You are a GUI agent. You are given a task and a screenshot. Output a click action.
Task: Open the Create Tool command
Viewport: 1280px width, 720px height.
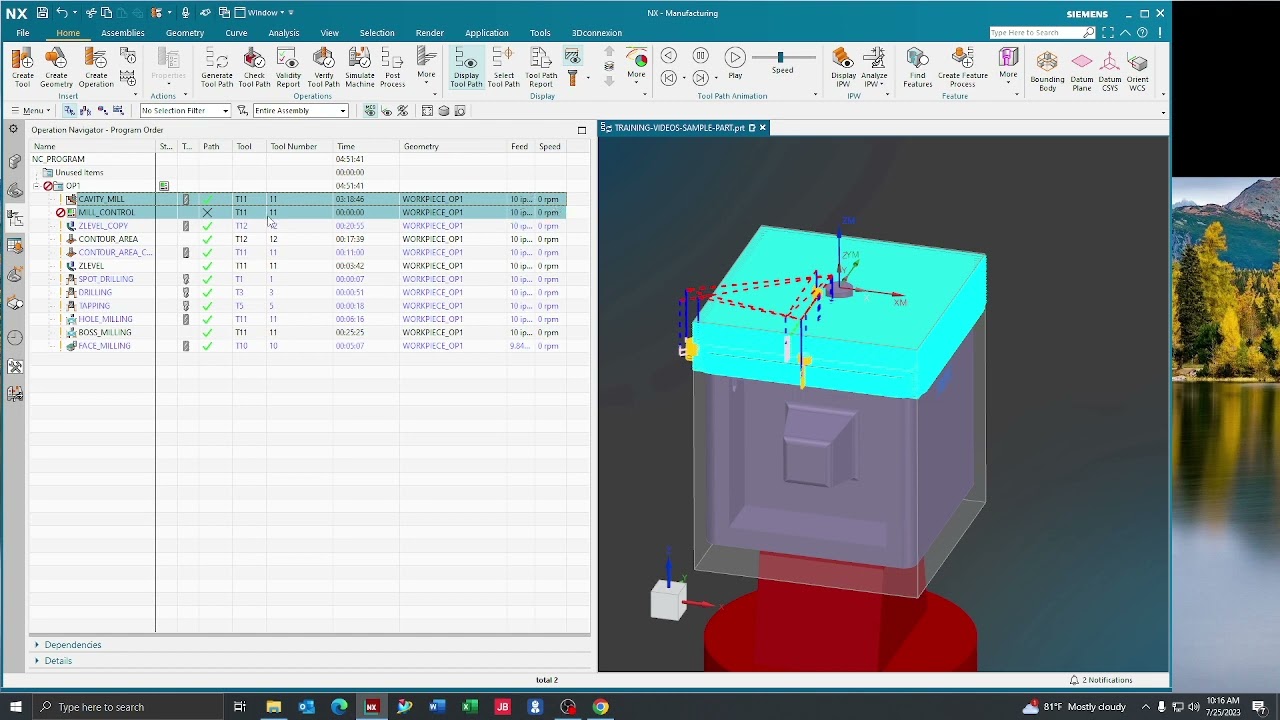[22, 67]
